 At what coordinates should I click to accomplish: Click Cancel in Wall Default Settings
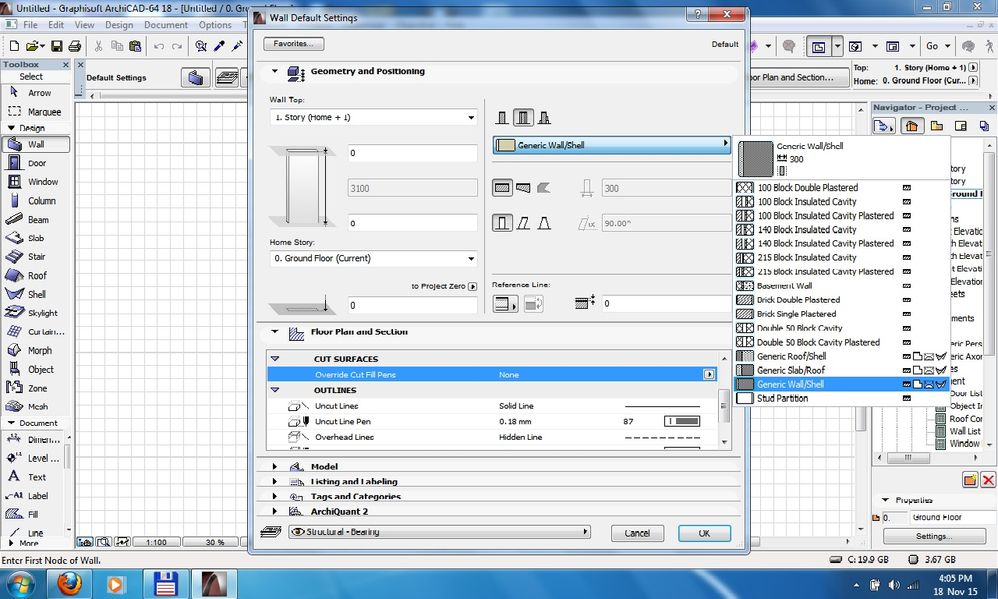pos(637,533)
